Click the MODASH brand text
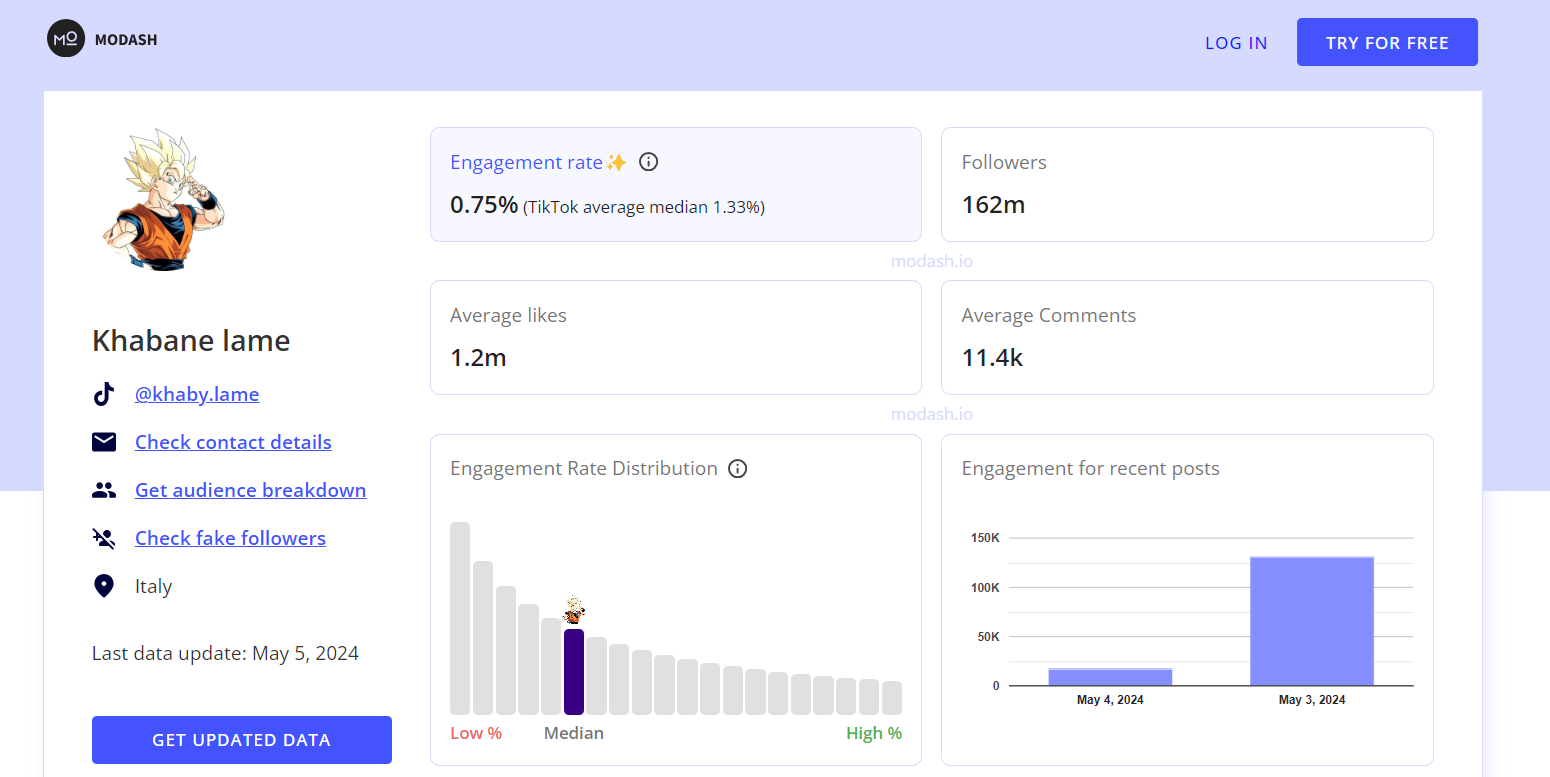The width and height of the screenshot is (1550, 777). (126, 40)
